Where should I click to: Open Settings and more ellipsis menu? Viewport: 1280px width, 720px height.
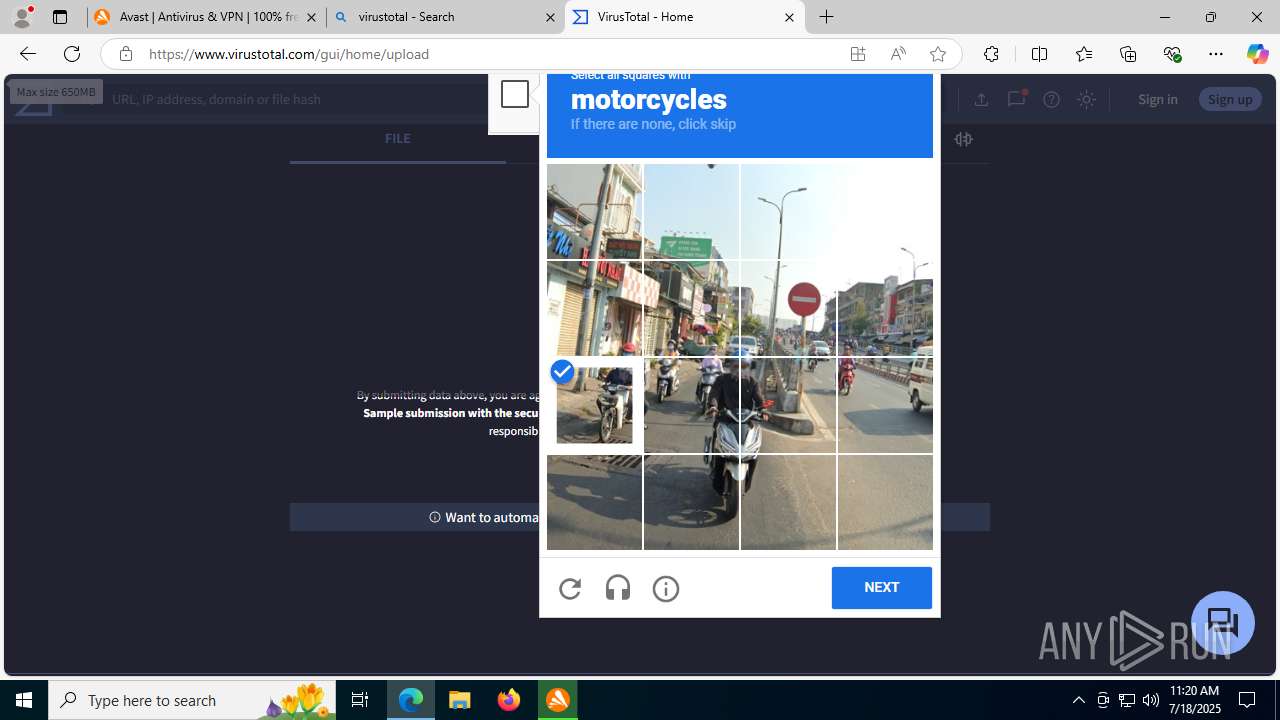(x=1216, y=54)
